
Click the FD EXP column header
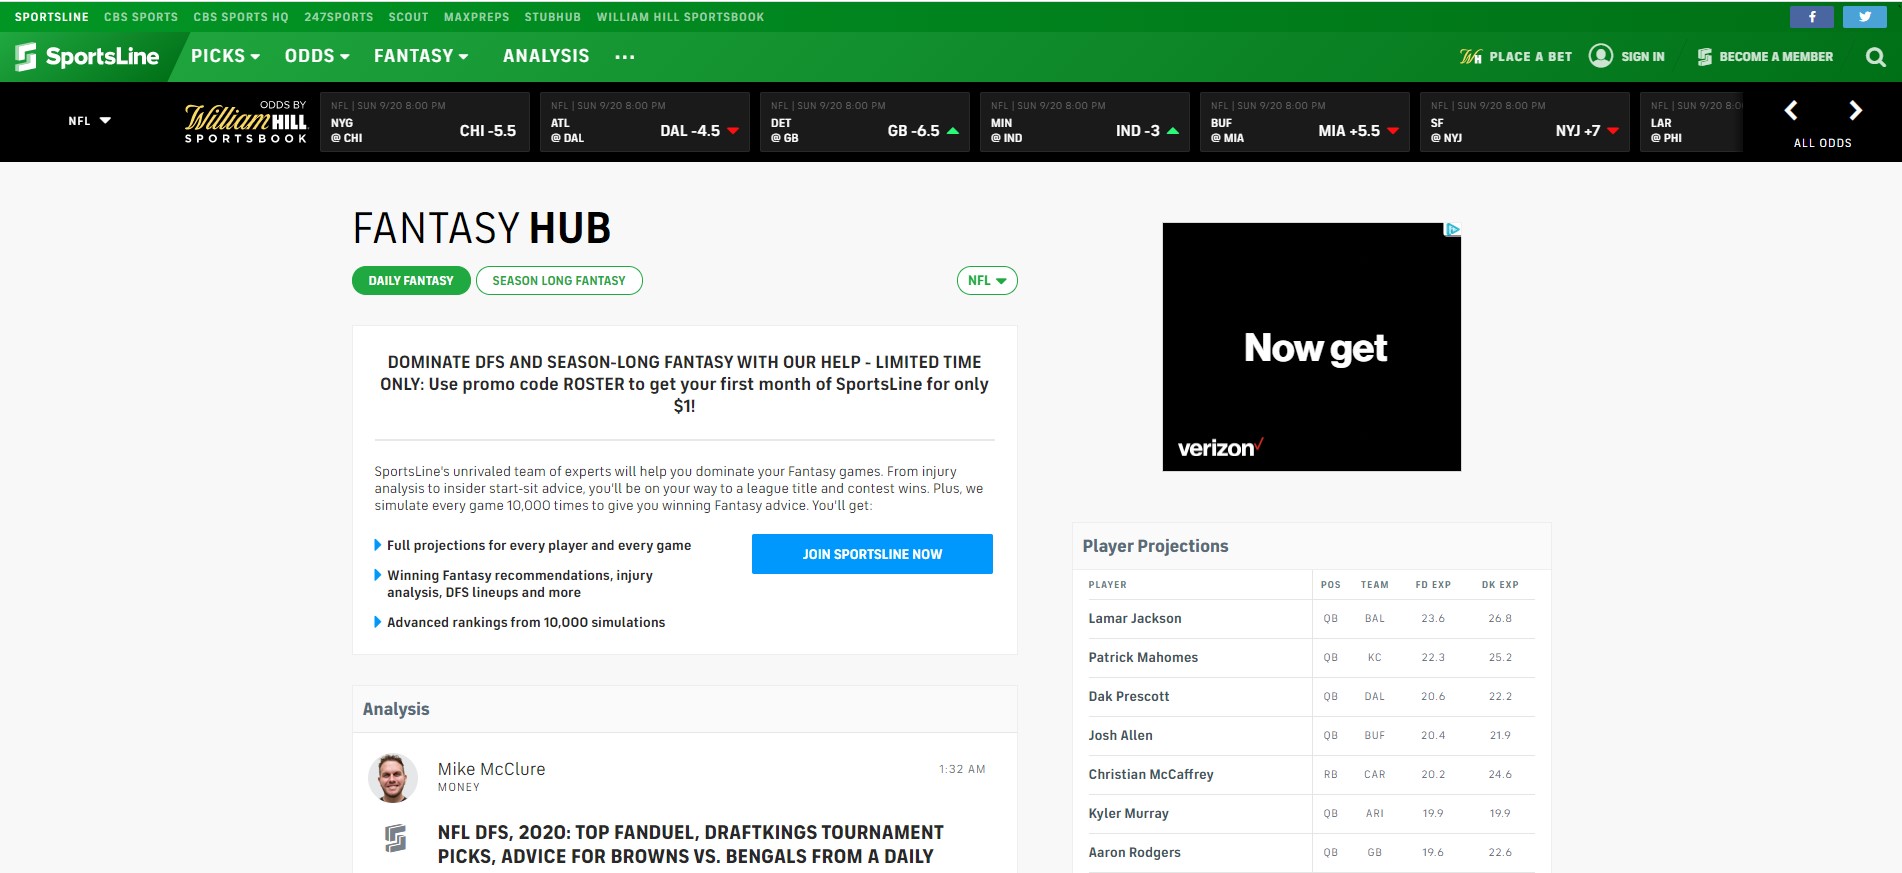1433,585
